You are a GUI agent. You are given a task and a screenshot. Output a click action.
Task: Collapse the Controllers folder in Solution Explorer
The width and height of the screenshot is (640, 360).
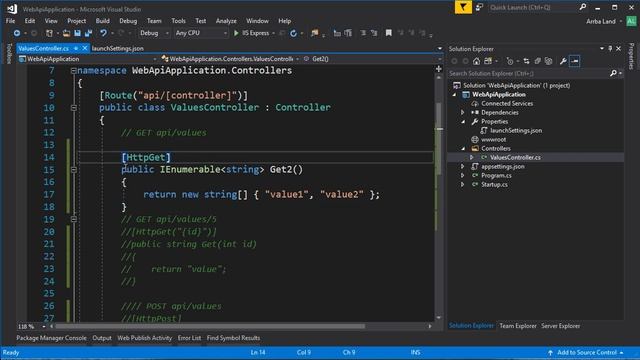[463, 149]
